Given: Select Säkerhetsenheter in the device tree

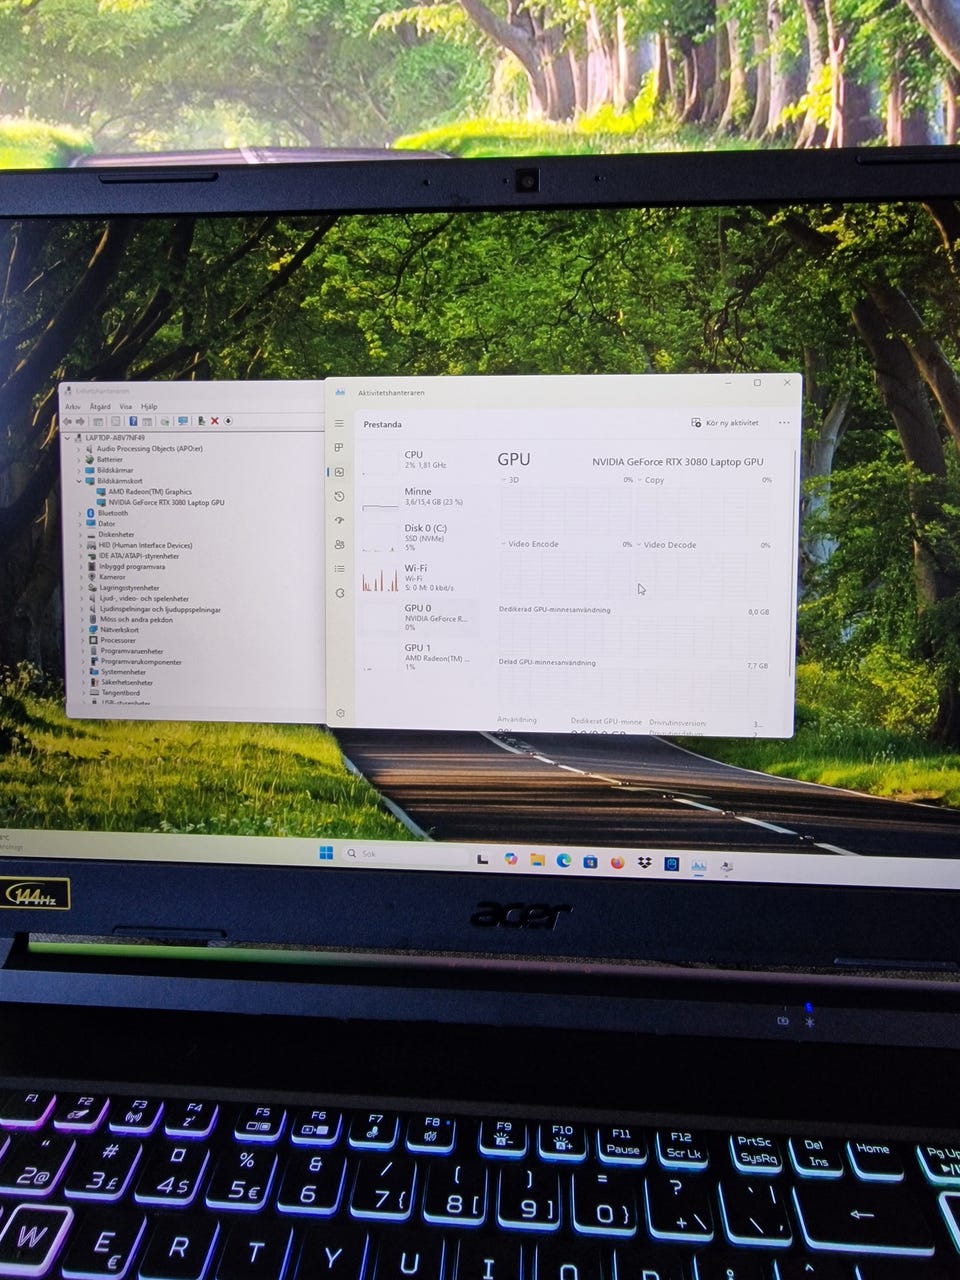Looking at the screenshot, I should click(120, 682).
